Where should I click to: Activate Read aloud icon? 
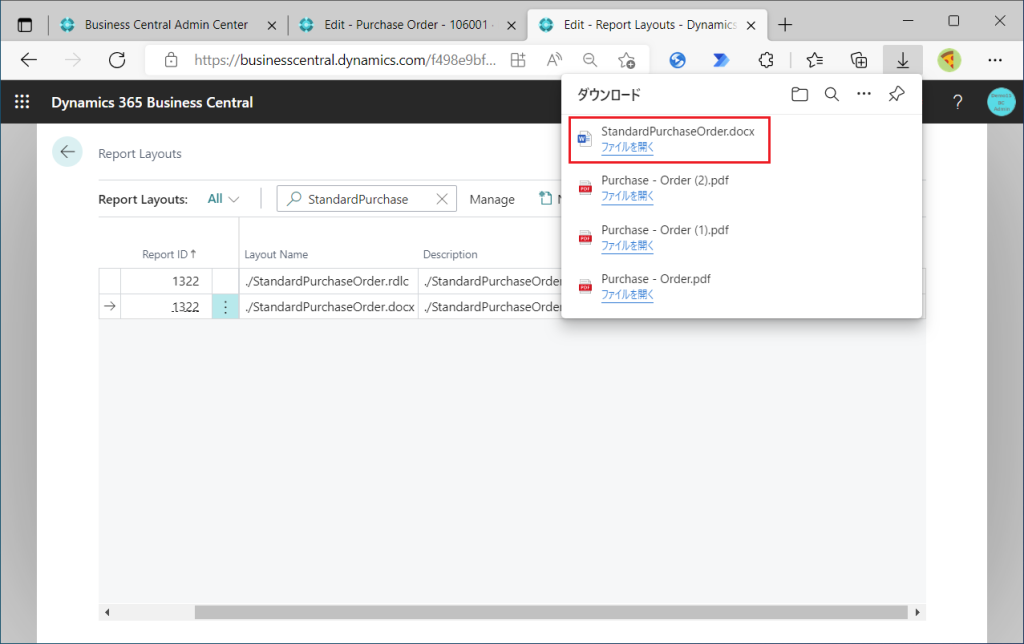554,60
